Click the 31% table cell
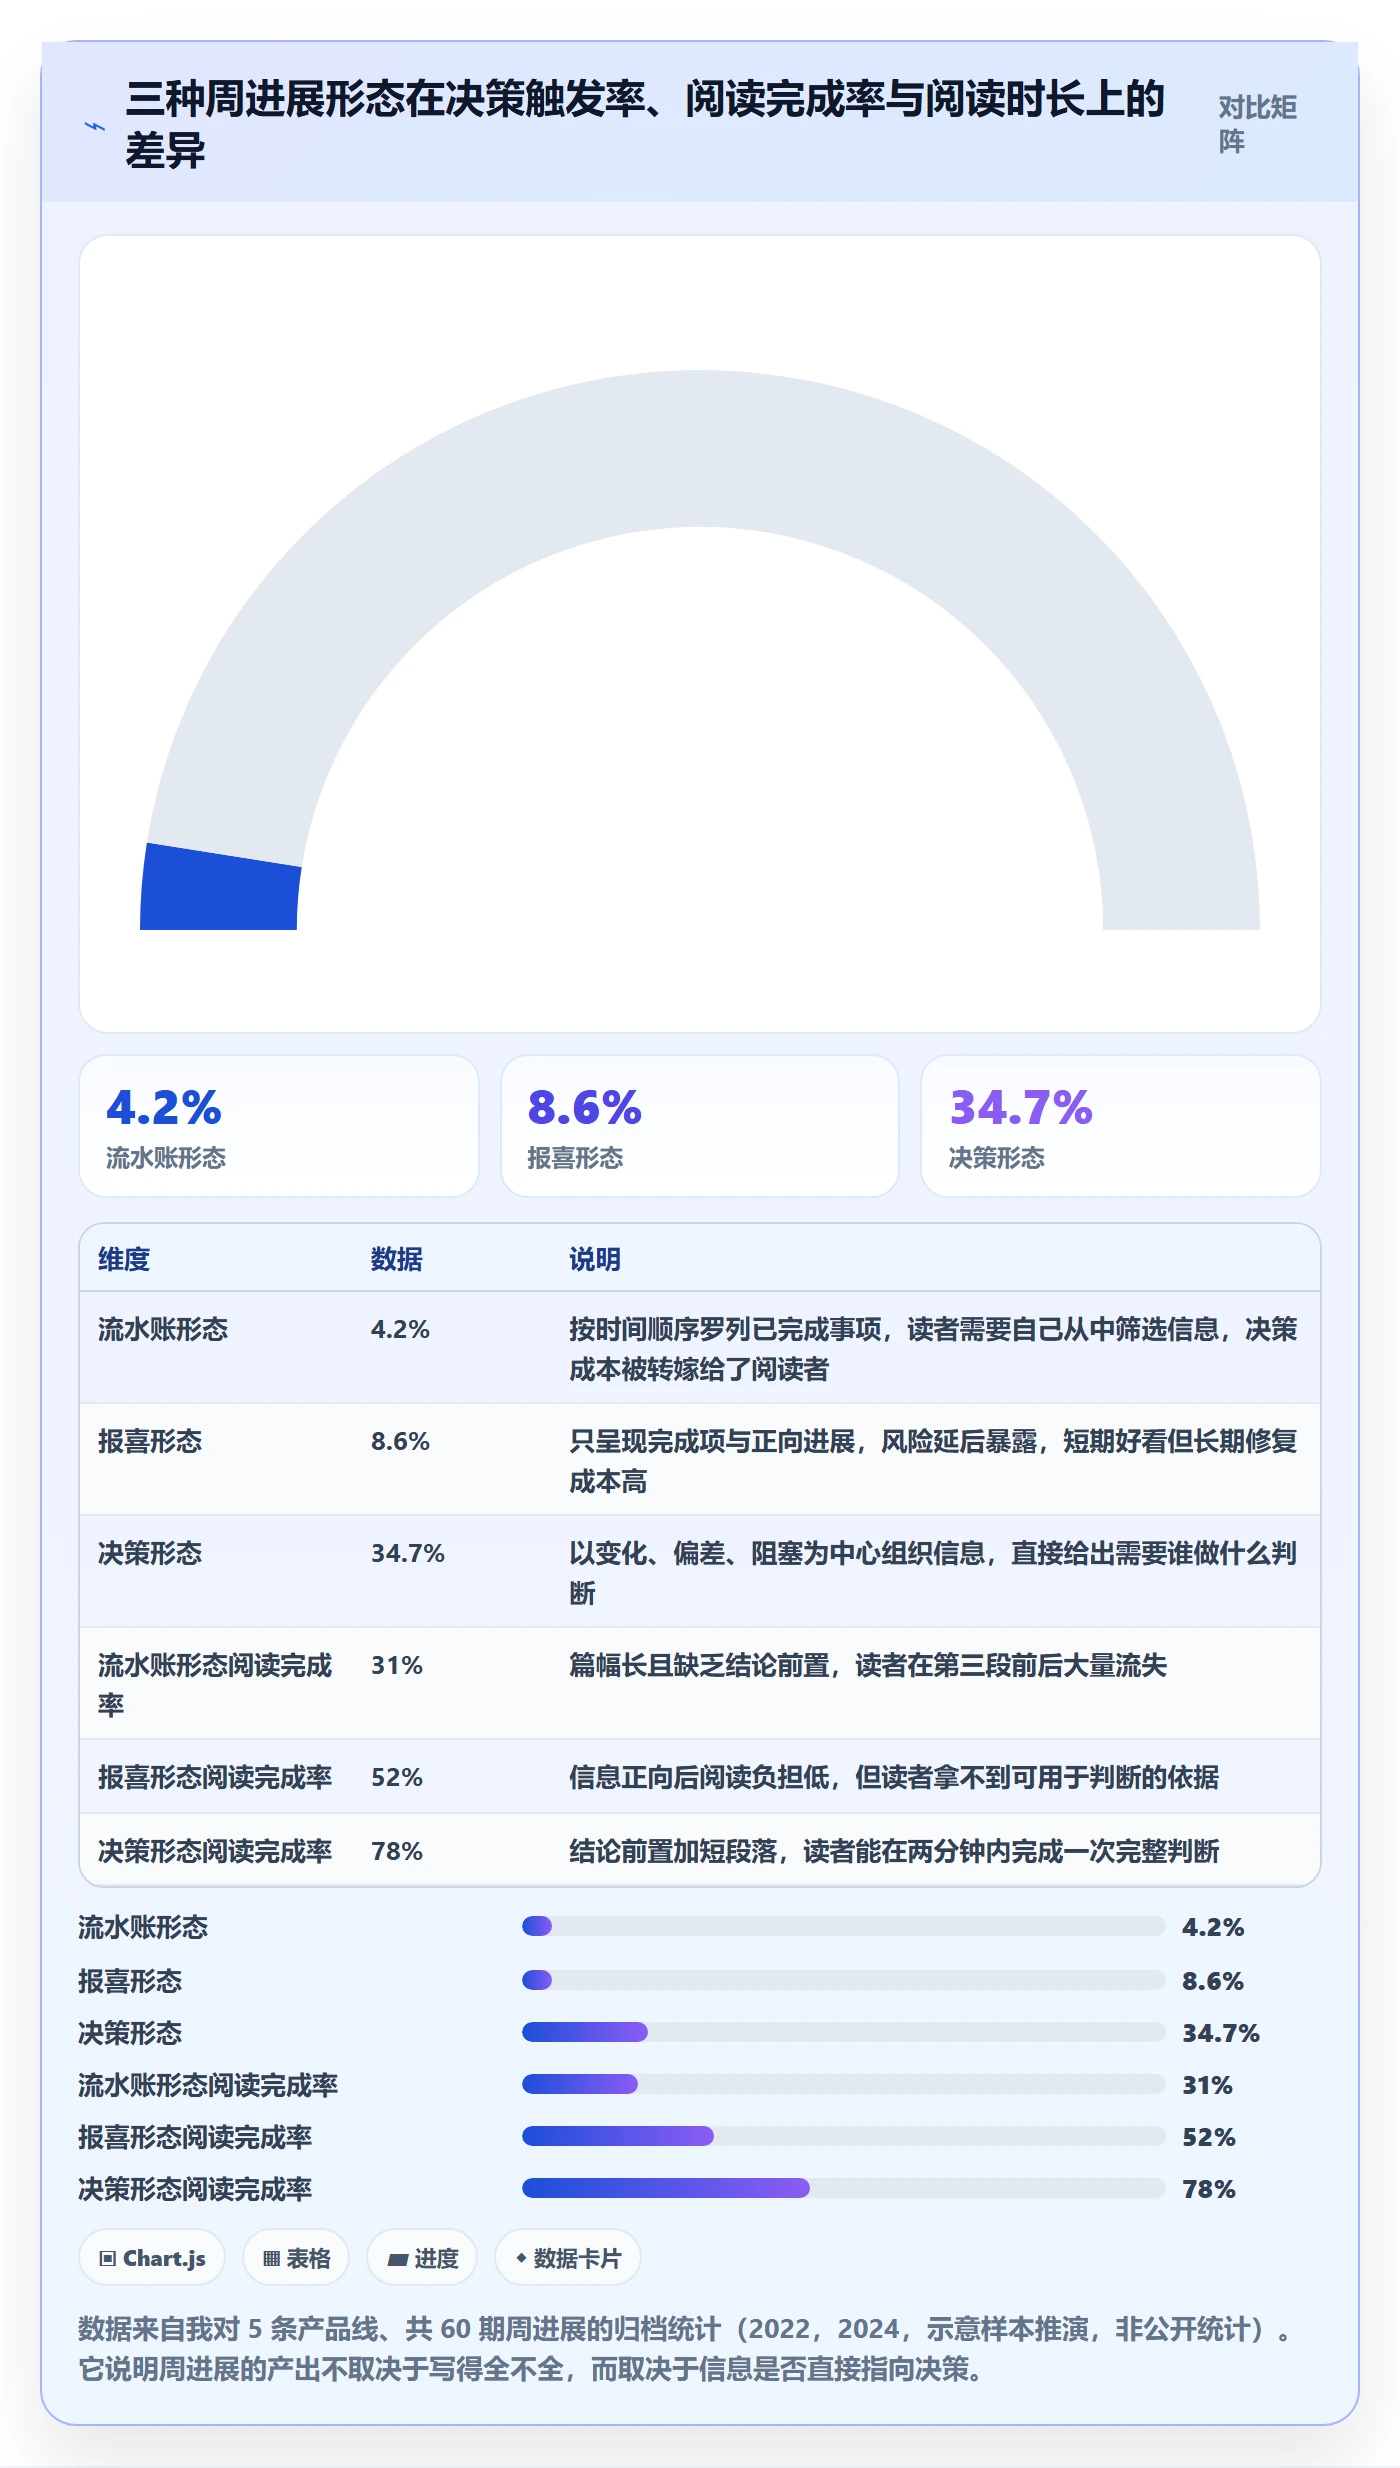 point(397,1665)
